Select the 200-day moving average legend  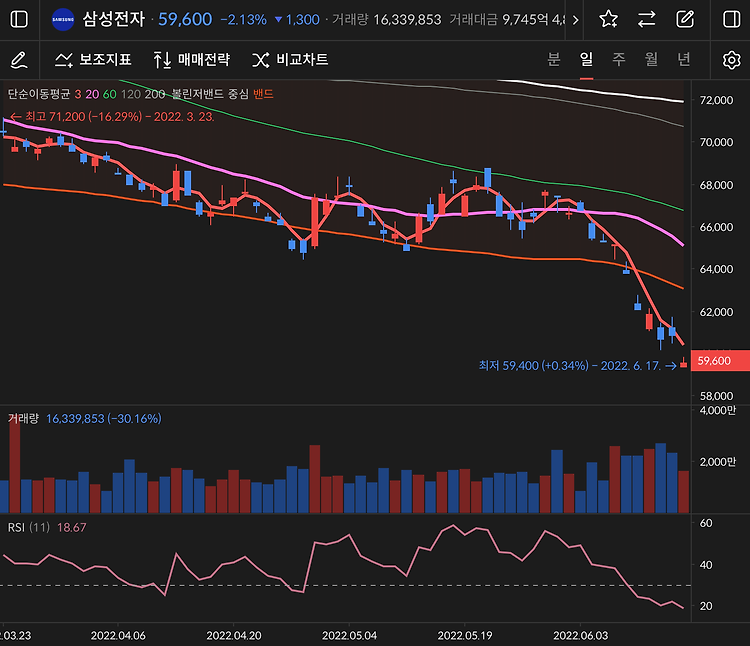coord(155,94)
